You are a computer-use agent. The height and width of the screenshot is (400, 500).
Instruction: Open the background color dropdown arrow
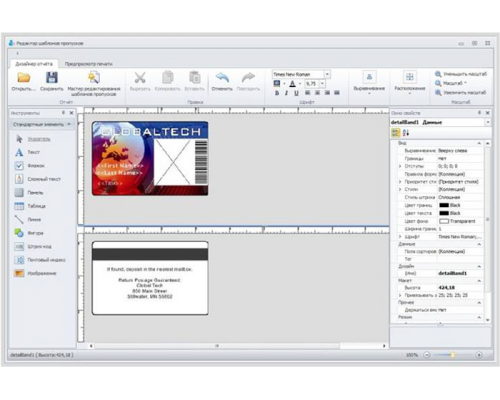click(284, 84)
